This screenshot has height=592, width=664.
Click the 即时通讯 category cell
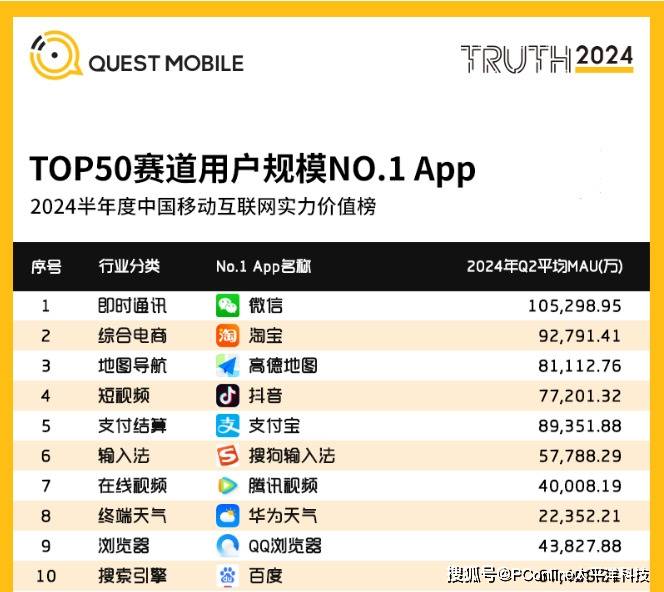tap(132, 306)
